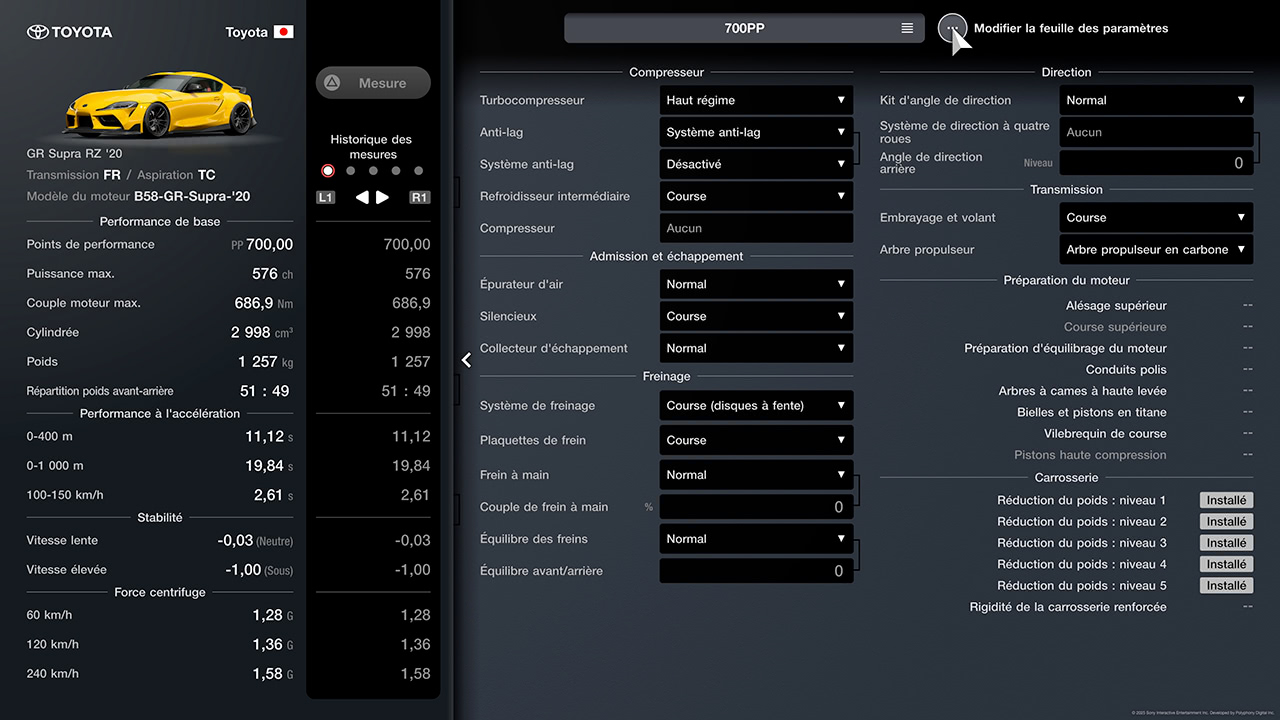
Task: Select the first measurement history dot
Action: [x=328, y=171]
